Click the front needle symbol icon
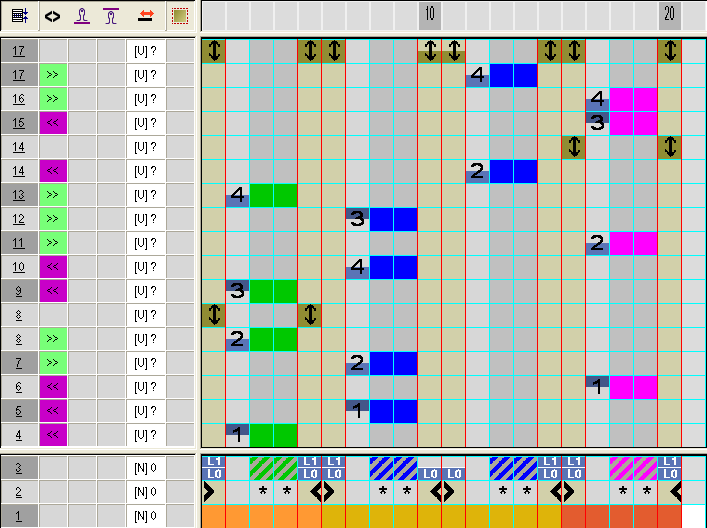This screenshot has height=528, width=707. pos(84,16)
